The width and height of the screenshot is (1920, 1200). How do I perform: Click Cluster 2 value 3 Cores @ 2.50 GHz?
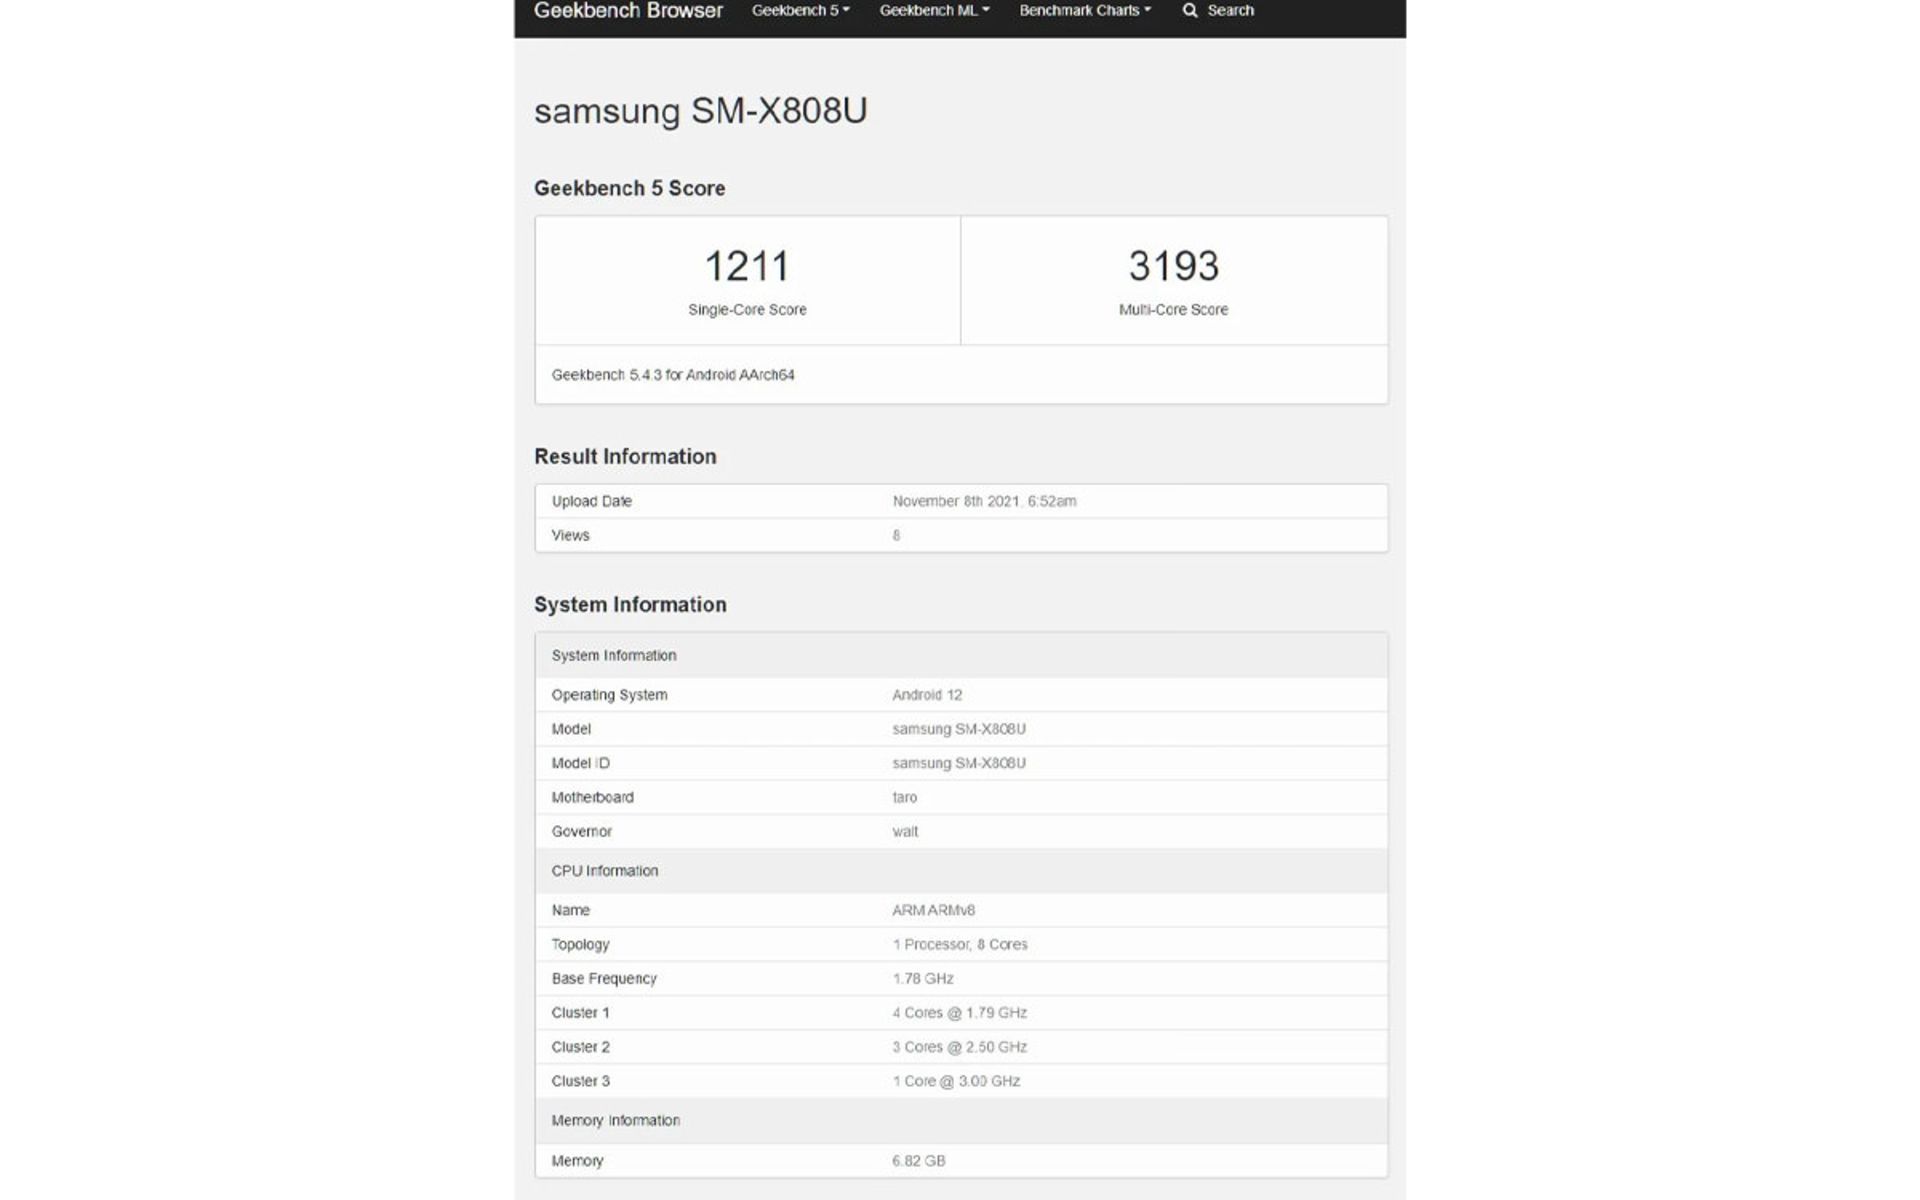960,1047
